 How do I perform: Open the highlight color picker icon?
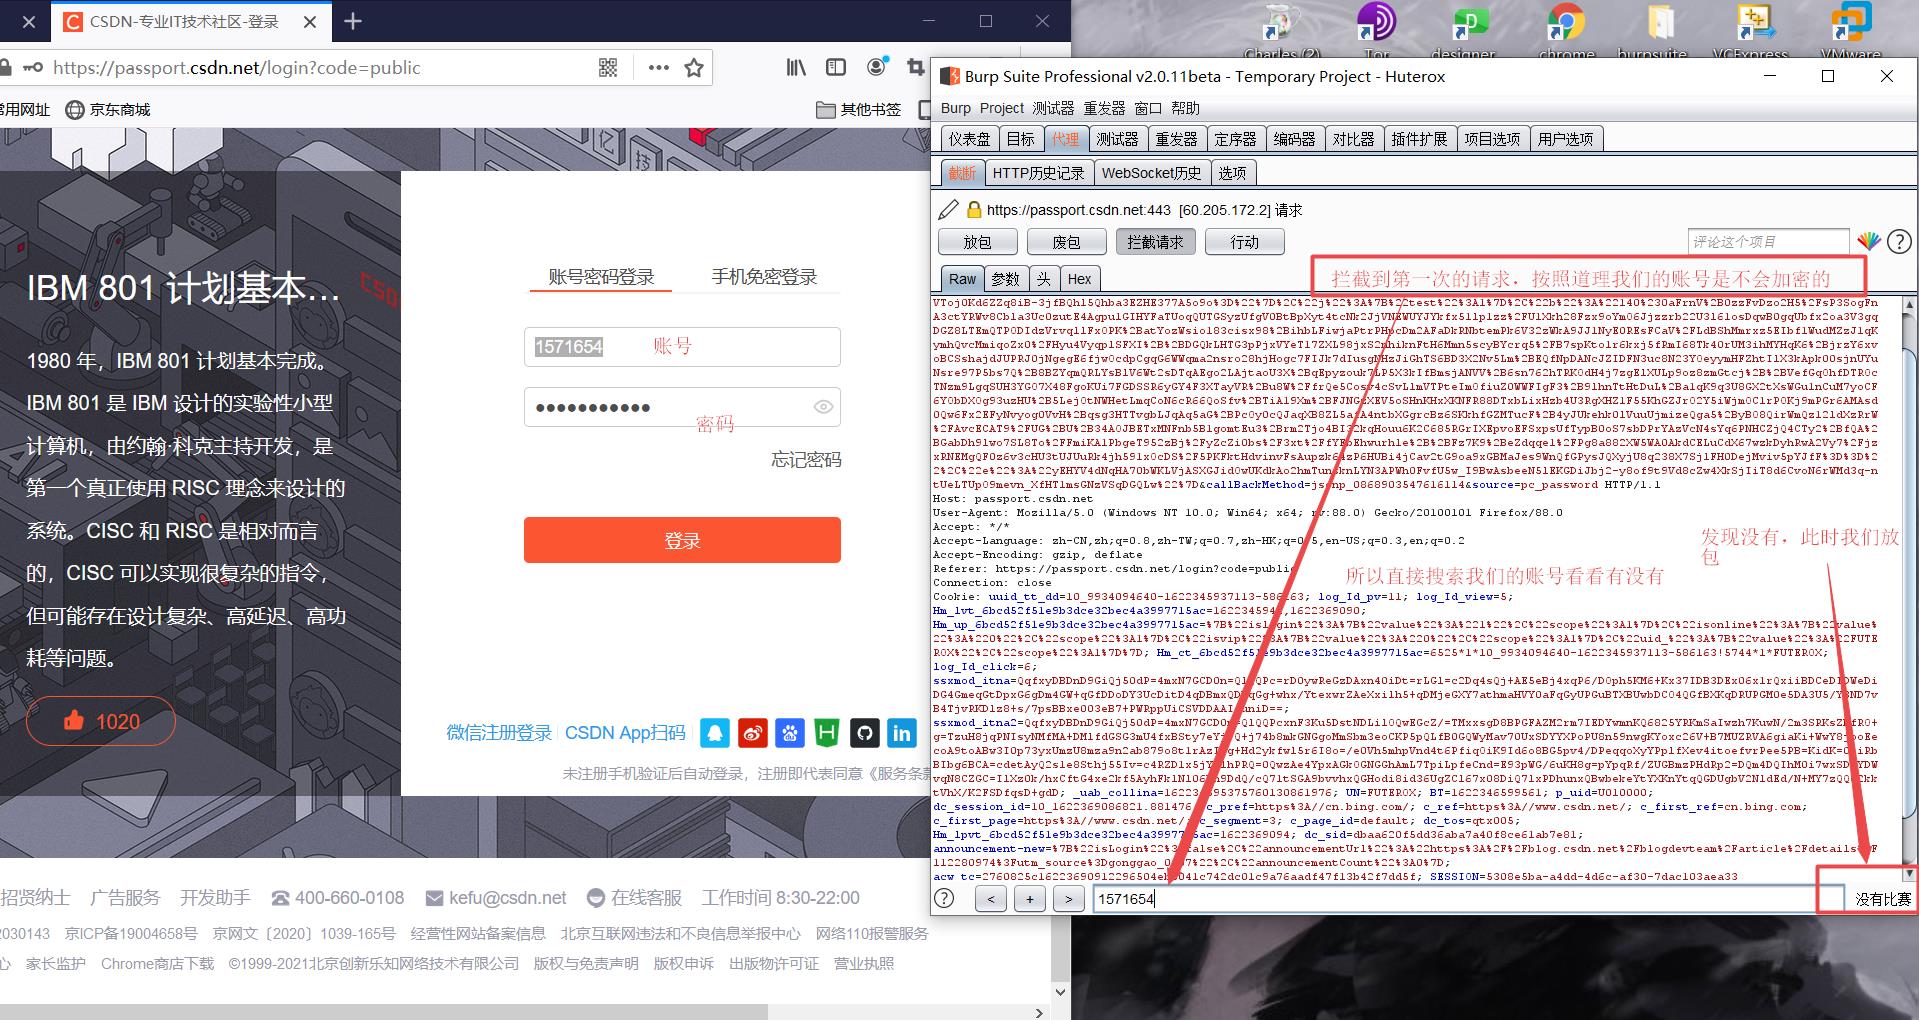[x=1869, y=241]
